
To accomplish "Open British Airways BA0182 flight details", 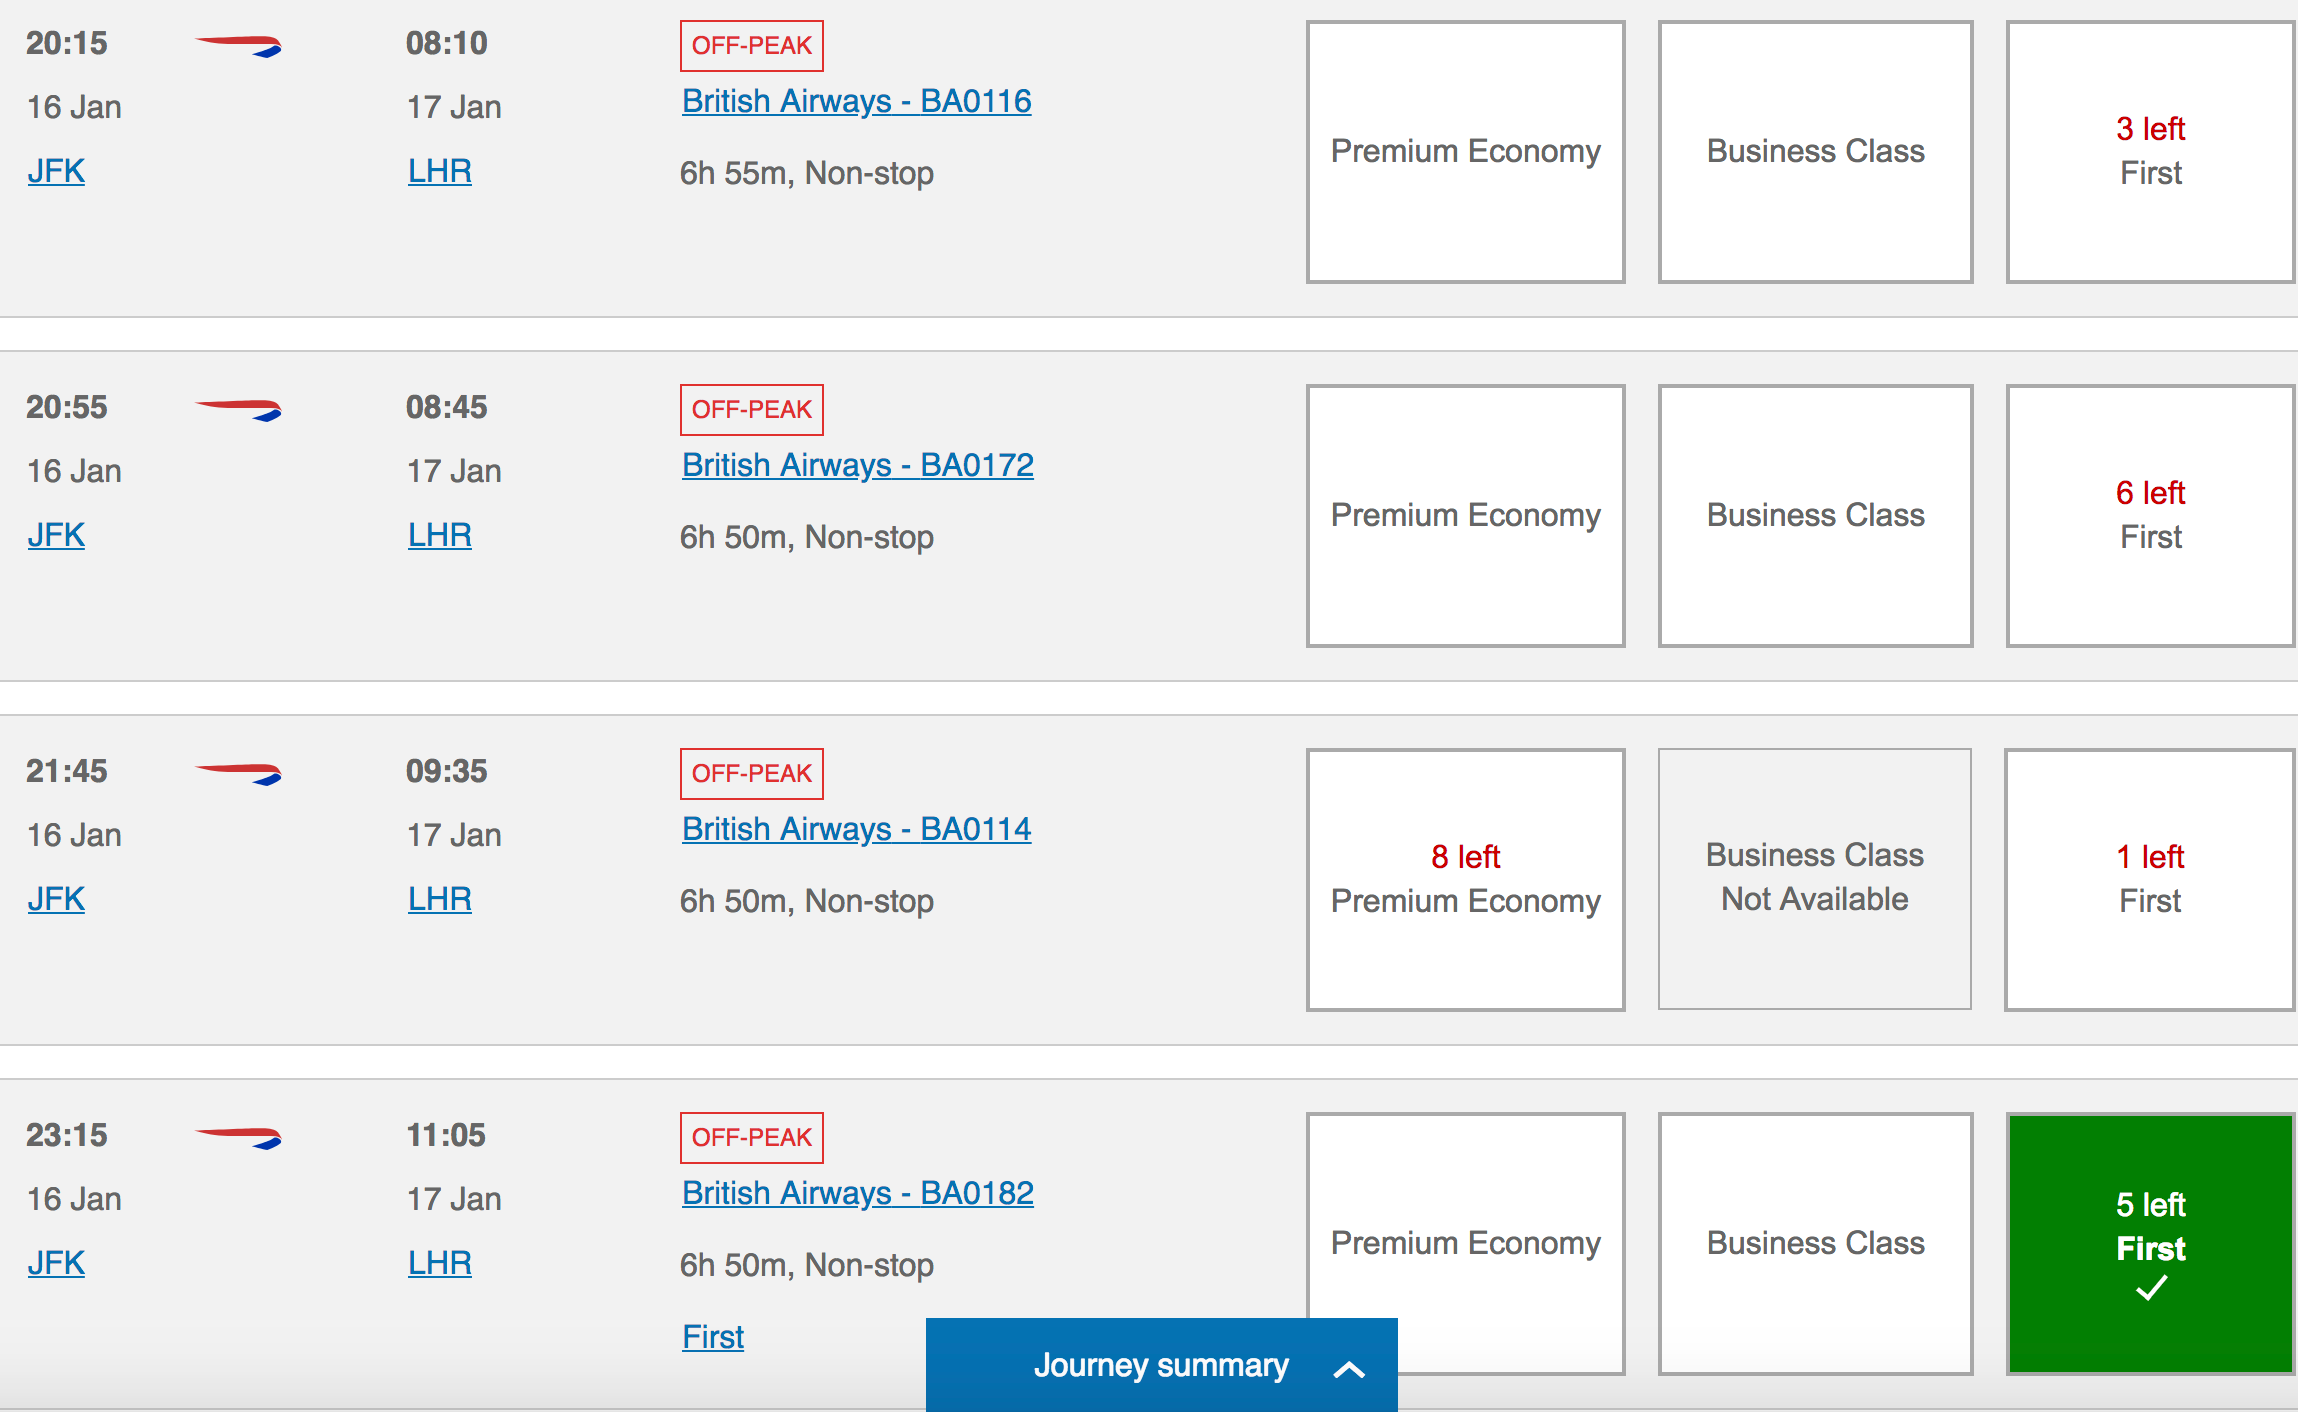I will click(x=857, y=1193).
